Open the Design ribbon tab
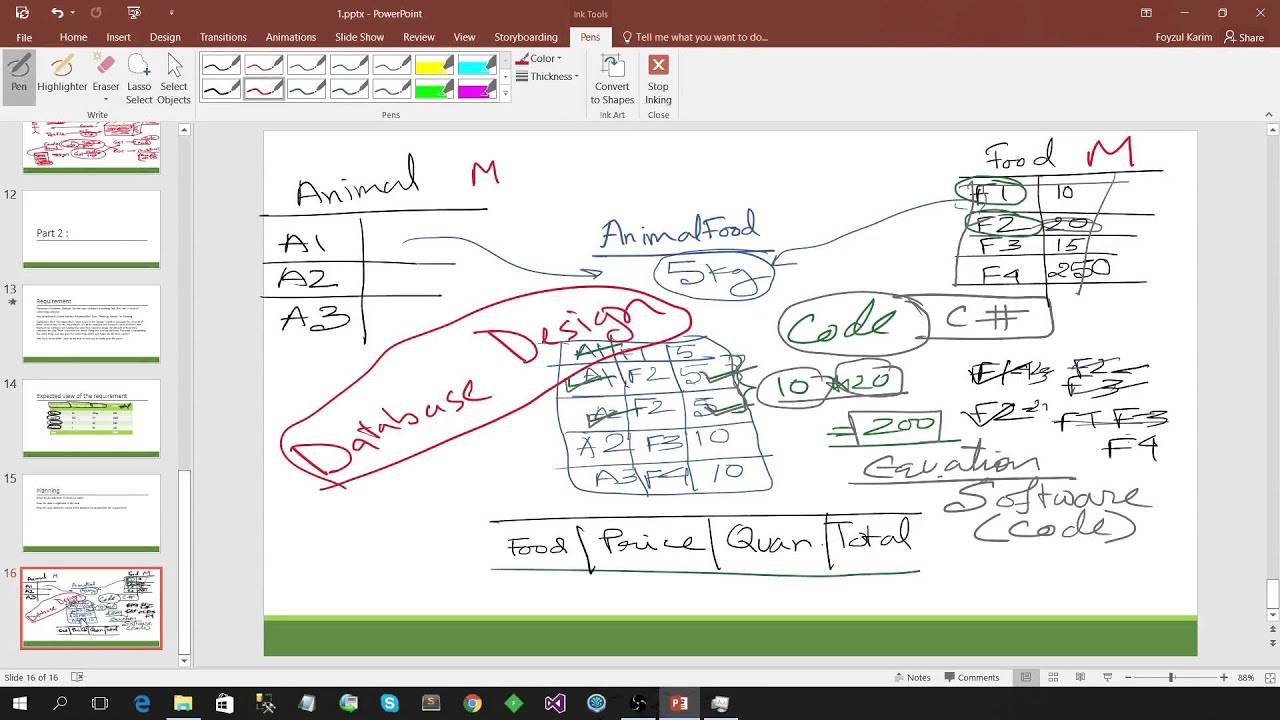 click(165, 37)
